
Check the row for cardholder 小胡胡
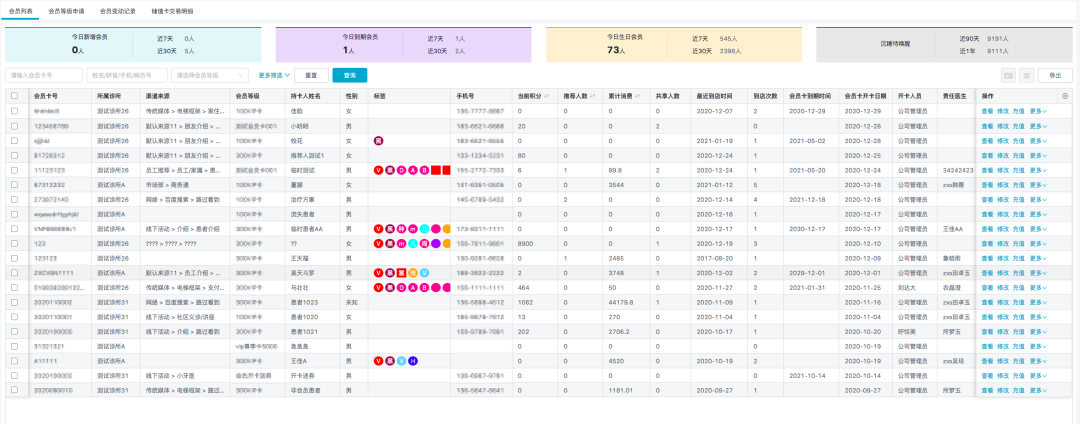pyautogui.click(x=15, y=126)
